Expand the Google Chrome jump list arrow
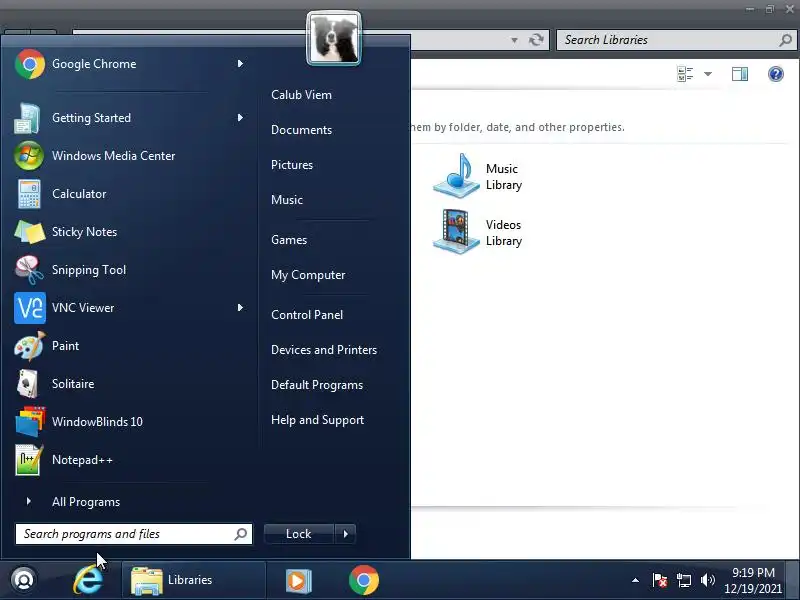The width and height of the screenshot is (800, 600). pyautogui.click(x=240, y=64)
